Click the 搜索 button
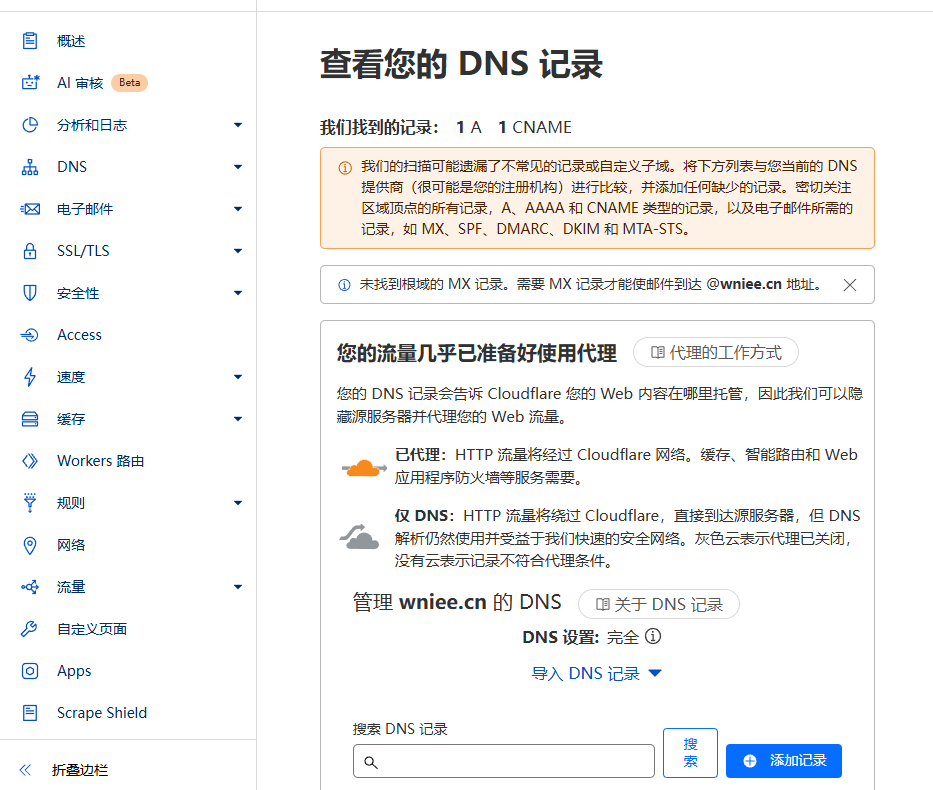Screen dimensions: 933x790 690,753
